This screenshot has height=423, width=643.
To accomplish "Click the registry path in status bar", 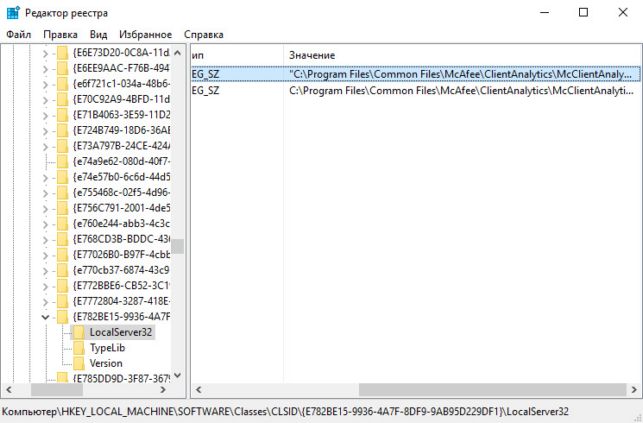I will 285,412.
